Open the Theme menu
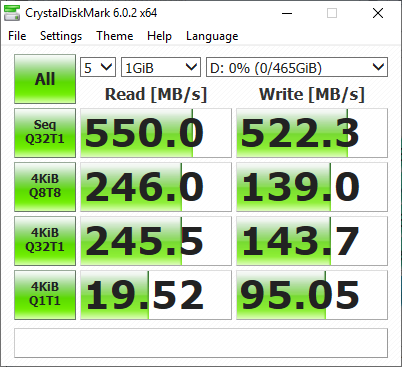The image size is (402, 367). tap(115, 36)
